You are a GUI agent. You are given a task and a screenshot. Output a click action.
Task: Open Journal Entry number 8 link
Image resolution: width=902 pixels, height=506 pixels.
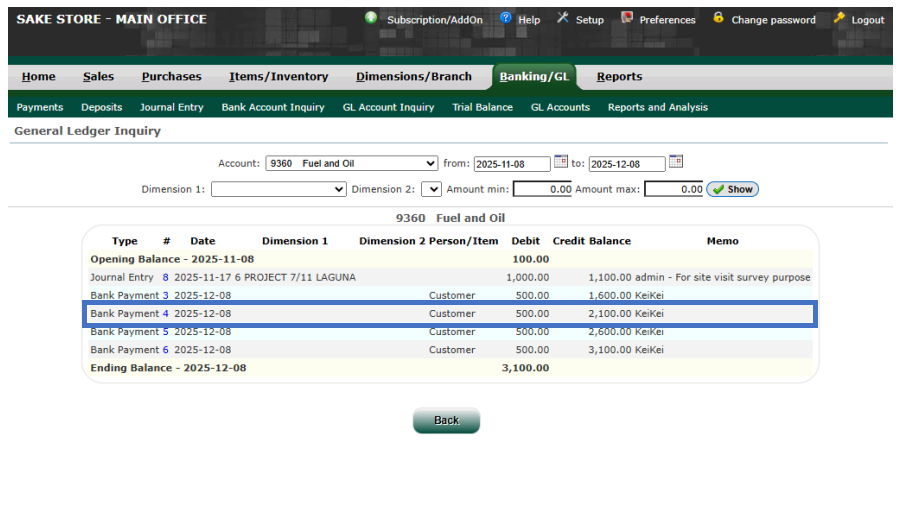pyautogui.click(x=166, y=278)
